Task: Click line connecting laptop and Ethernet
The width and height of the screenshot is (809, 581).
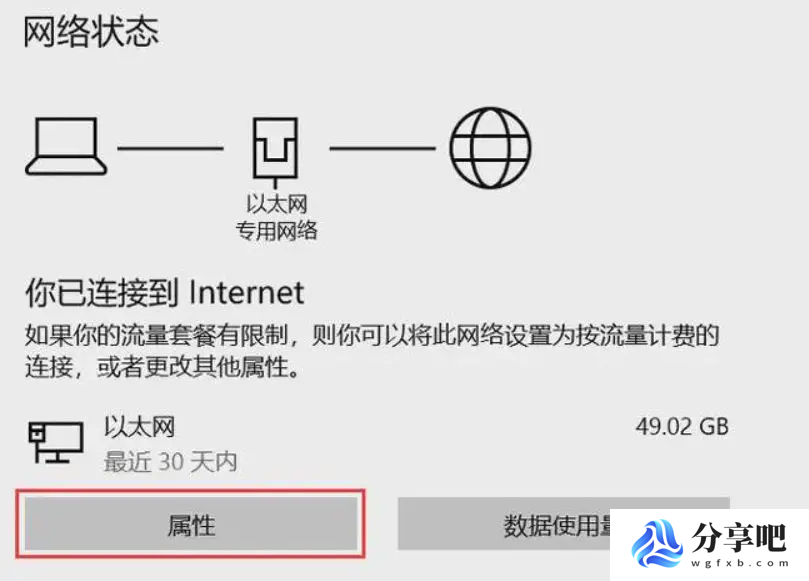Action: [170, 148]
